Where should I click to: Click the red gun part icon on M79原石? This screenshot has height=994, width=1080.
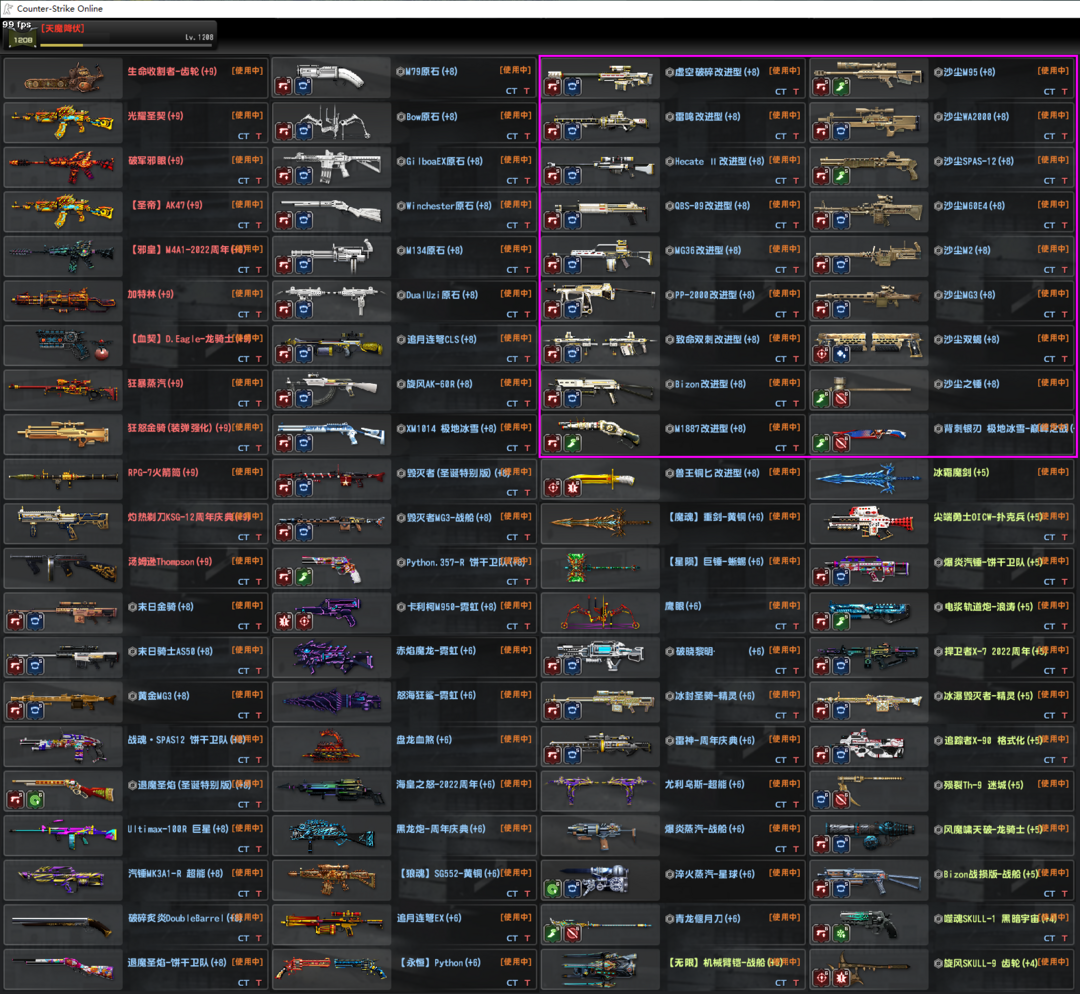pos(284,86)
